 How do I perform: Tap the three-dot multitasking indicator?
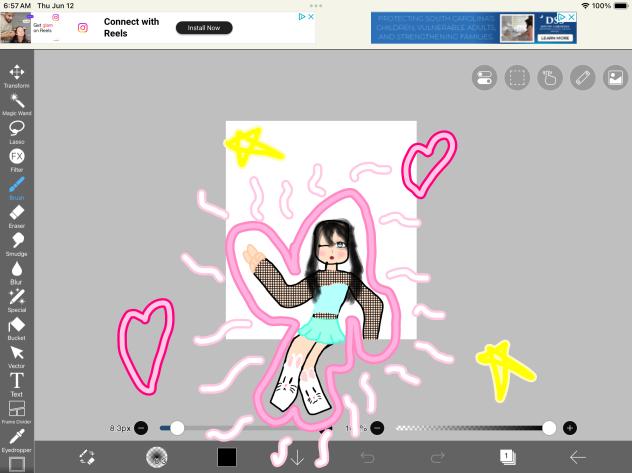[x=316, y=6]
